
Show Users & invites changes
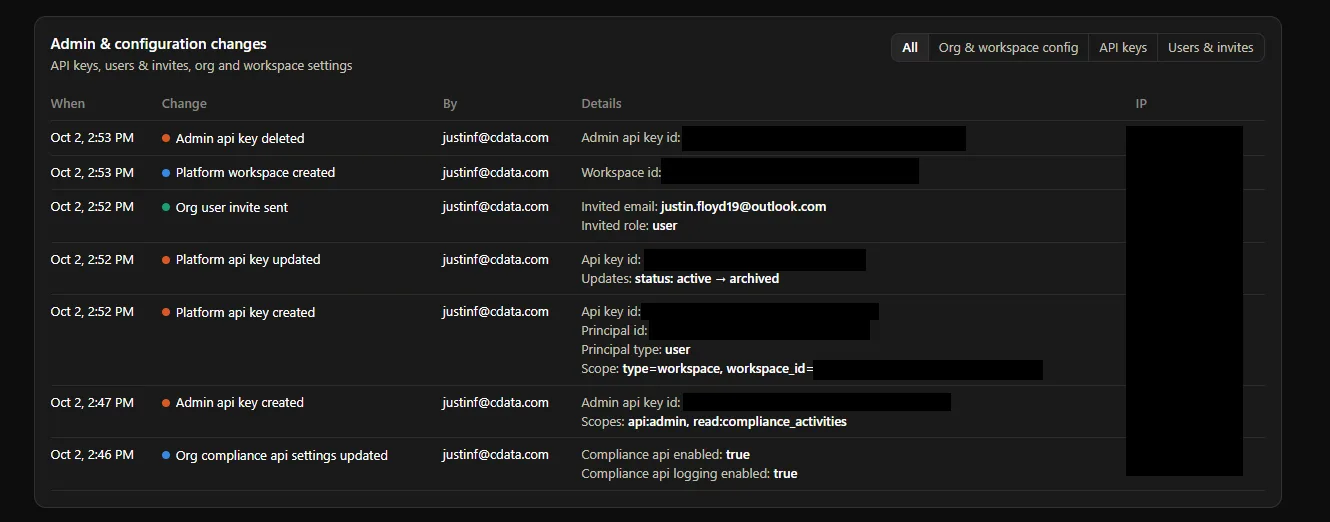coord(1210,48)
